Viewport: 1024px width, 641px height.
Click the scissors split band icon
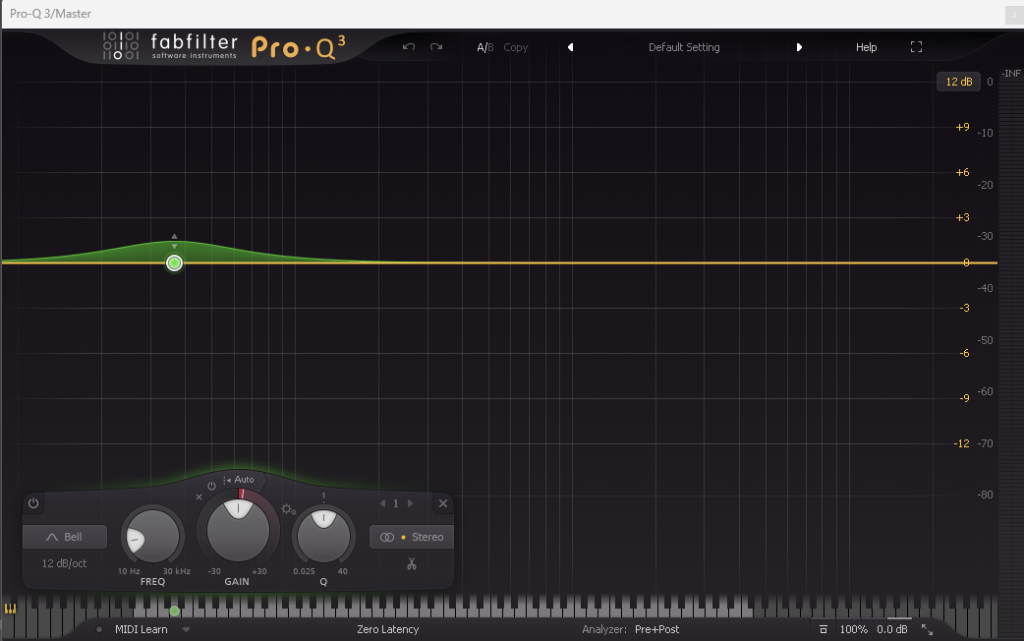click(x=411, y=563)
